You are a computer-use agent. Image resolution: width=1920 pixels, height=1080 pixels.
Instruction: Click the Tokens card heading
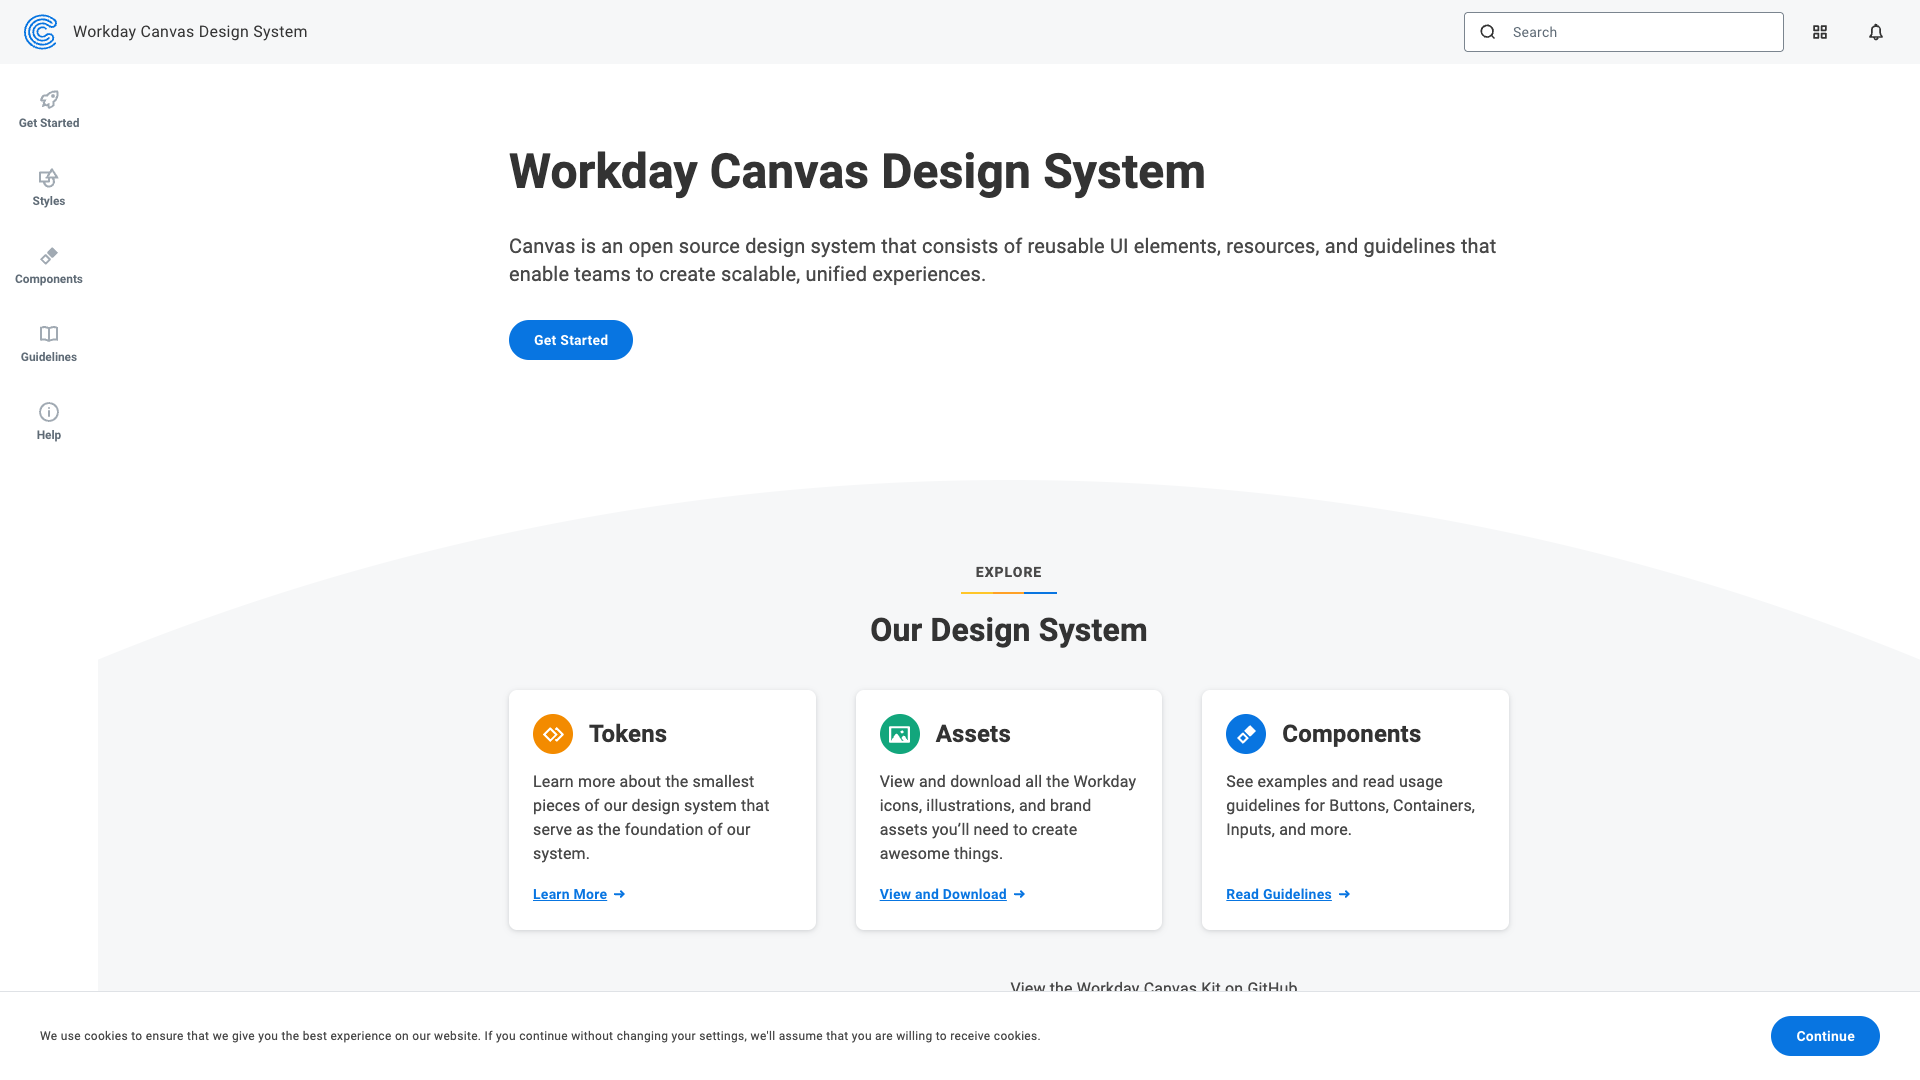(627, 734)
